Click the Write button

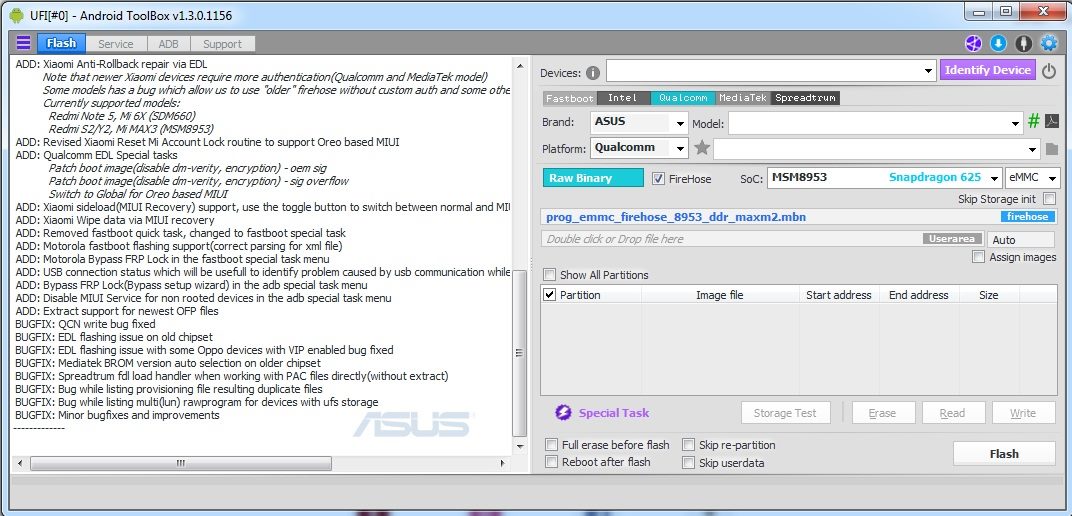1023,413
